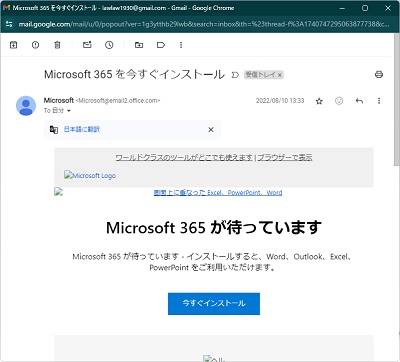Open the Excel、PowerPoint、Word image link
Image resolution: width=400 pixels, height=362 pixels.
pos(218,193)
